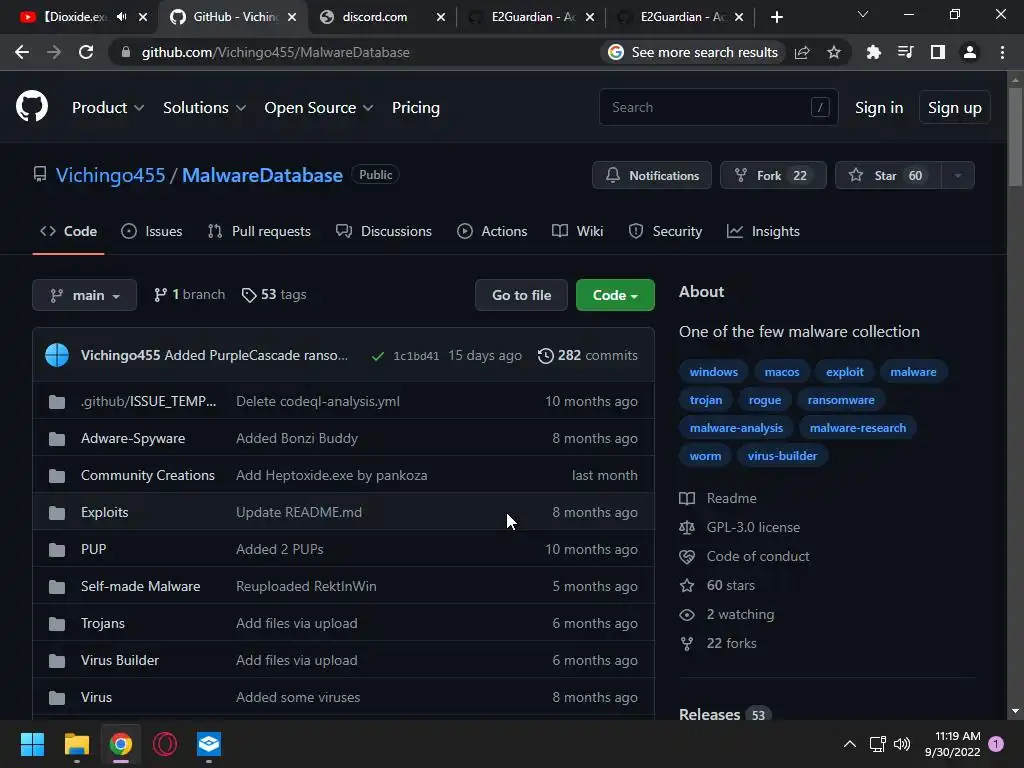1024x768 pixels.
Task: Click the Opera browser taskbar icon
Action: pyautogui.click(x=165, y=744)
